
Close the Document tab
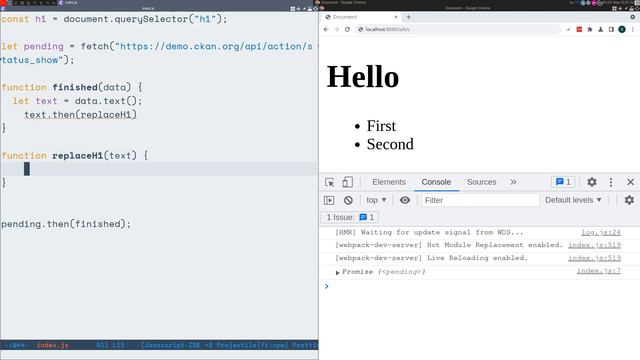396,17
